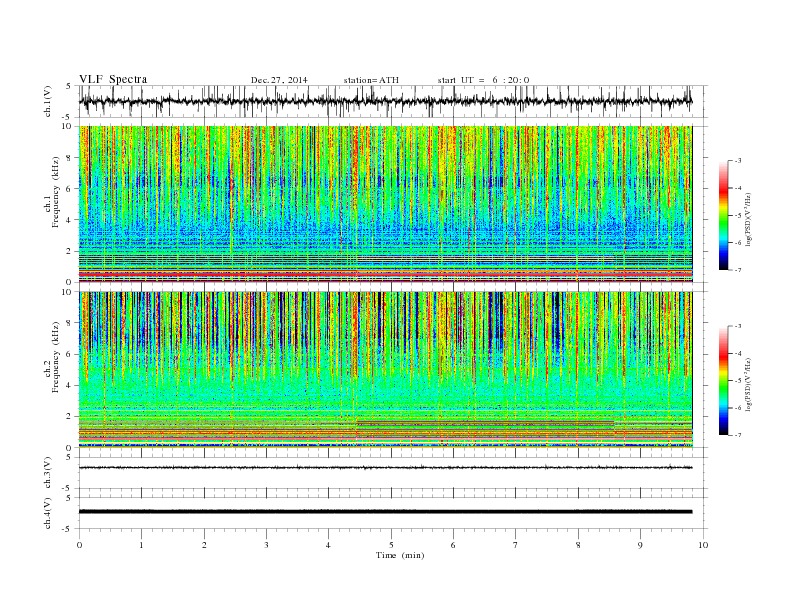Click time axis tick label 5
Viewport: 792px width, 612px height.
(x=391, y=545)
